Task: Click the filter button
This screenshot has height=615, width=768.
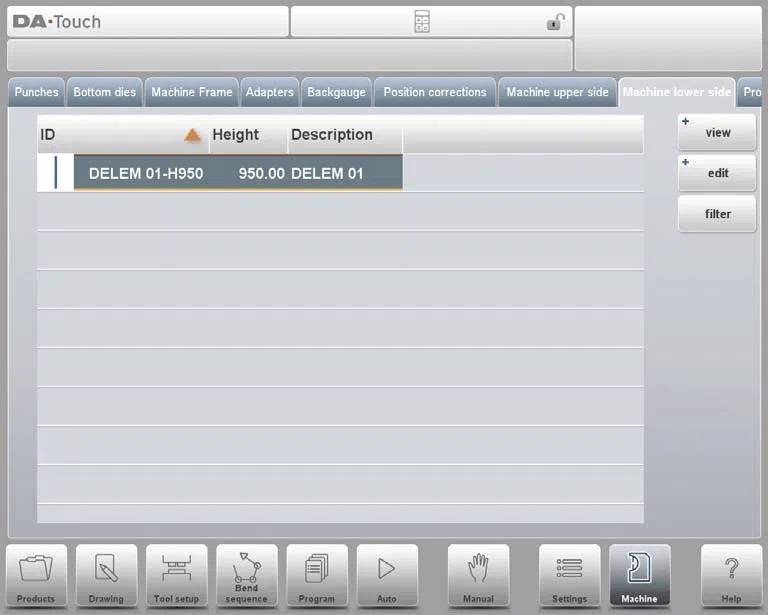Action: 717,213
